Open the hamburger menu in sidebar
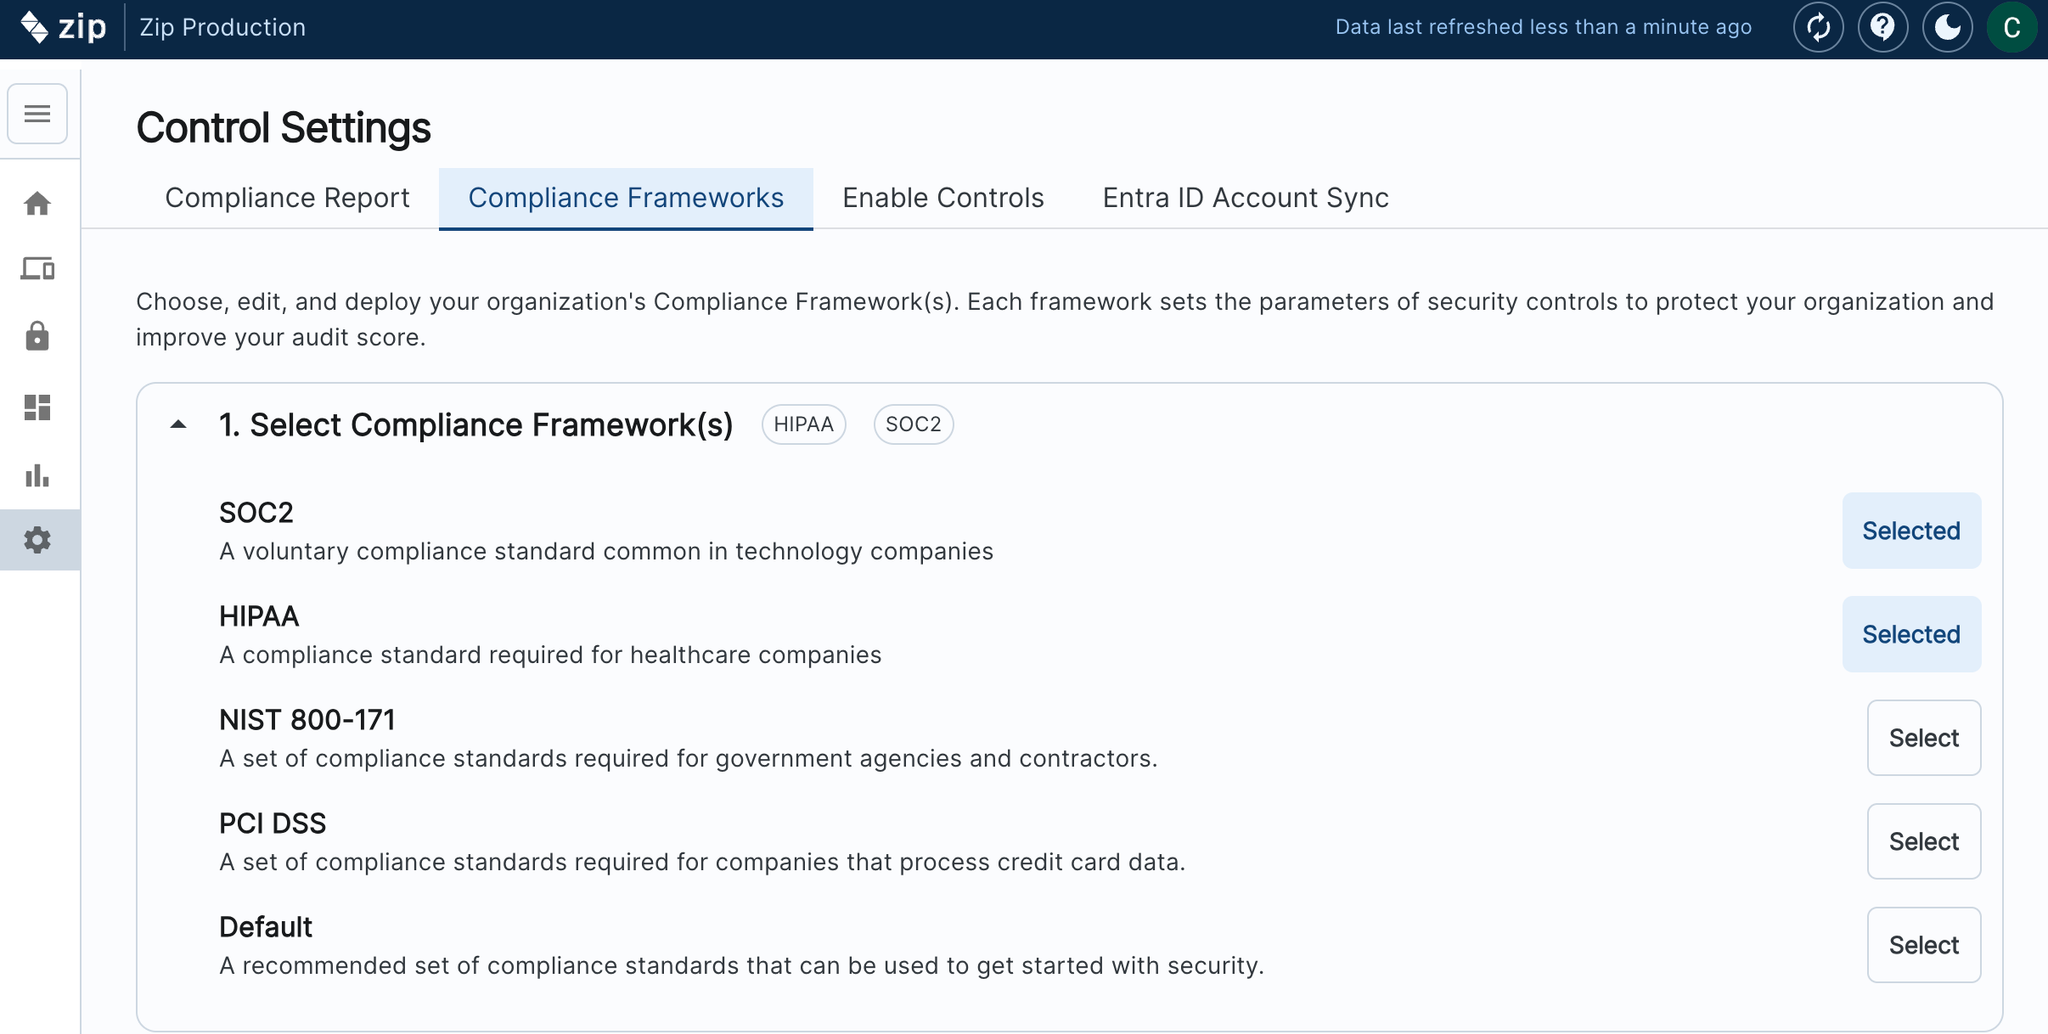The width and height of the screenshot is (2048, 1034). (x=37, y=114)
